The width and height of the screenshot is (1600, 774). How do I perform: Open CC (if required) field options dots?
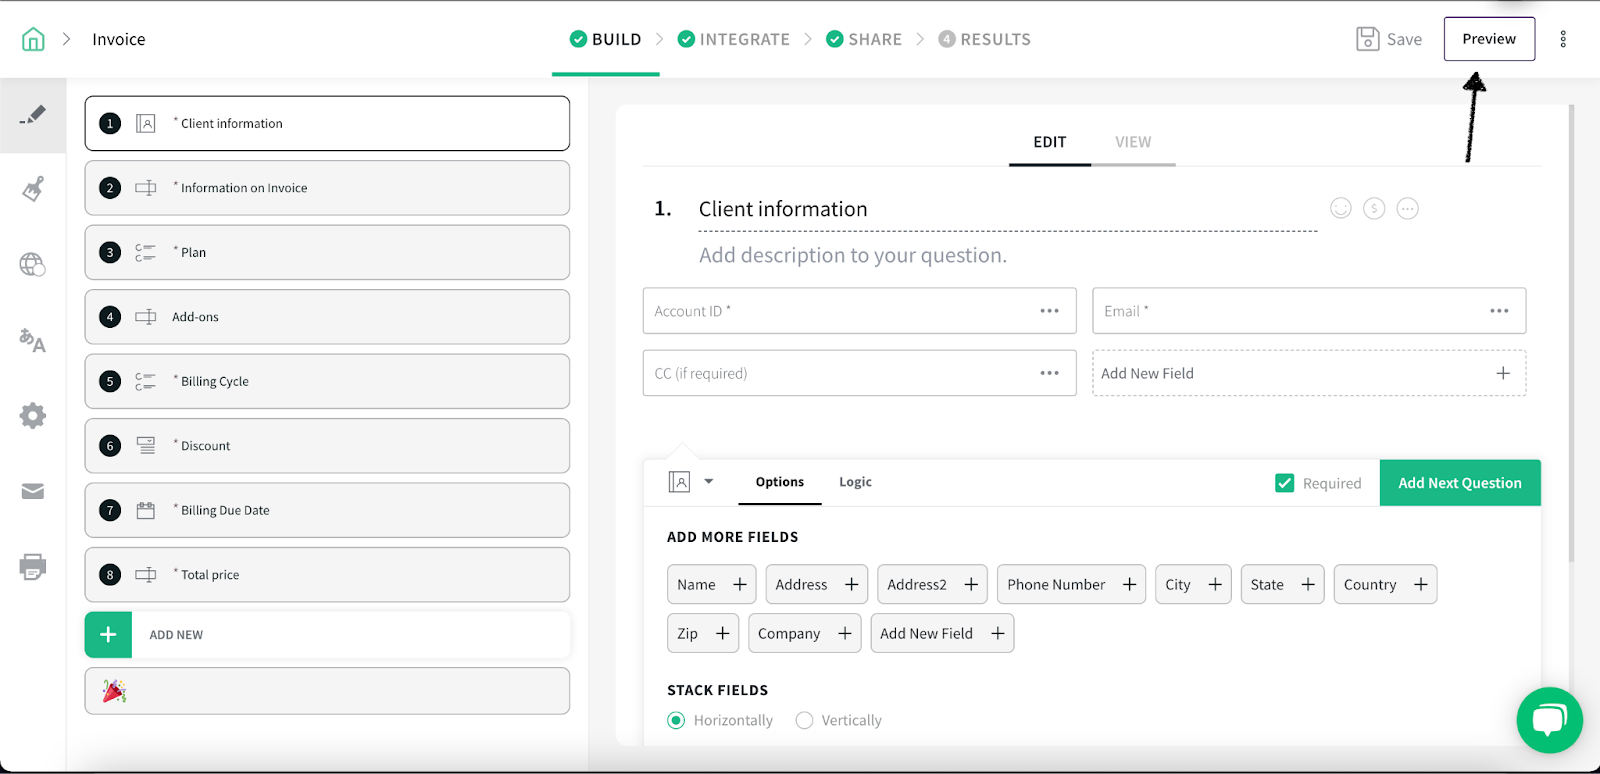tap(1049, 373)
